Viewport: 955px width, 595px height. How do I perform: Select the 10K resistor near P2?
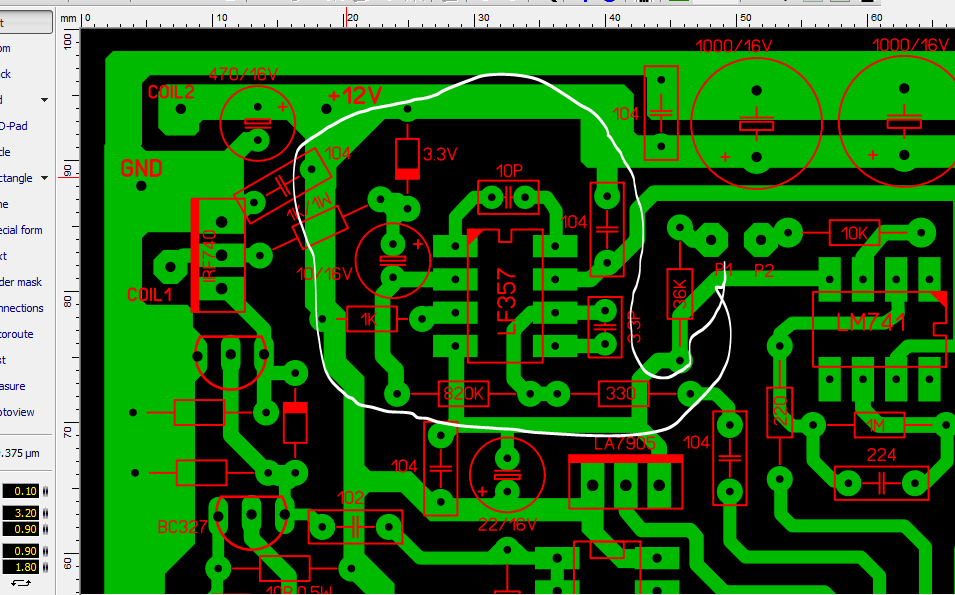tap(854, 233)
